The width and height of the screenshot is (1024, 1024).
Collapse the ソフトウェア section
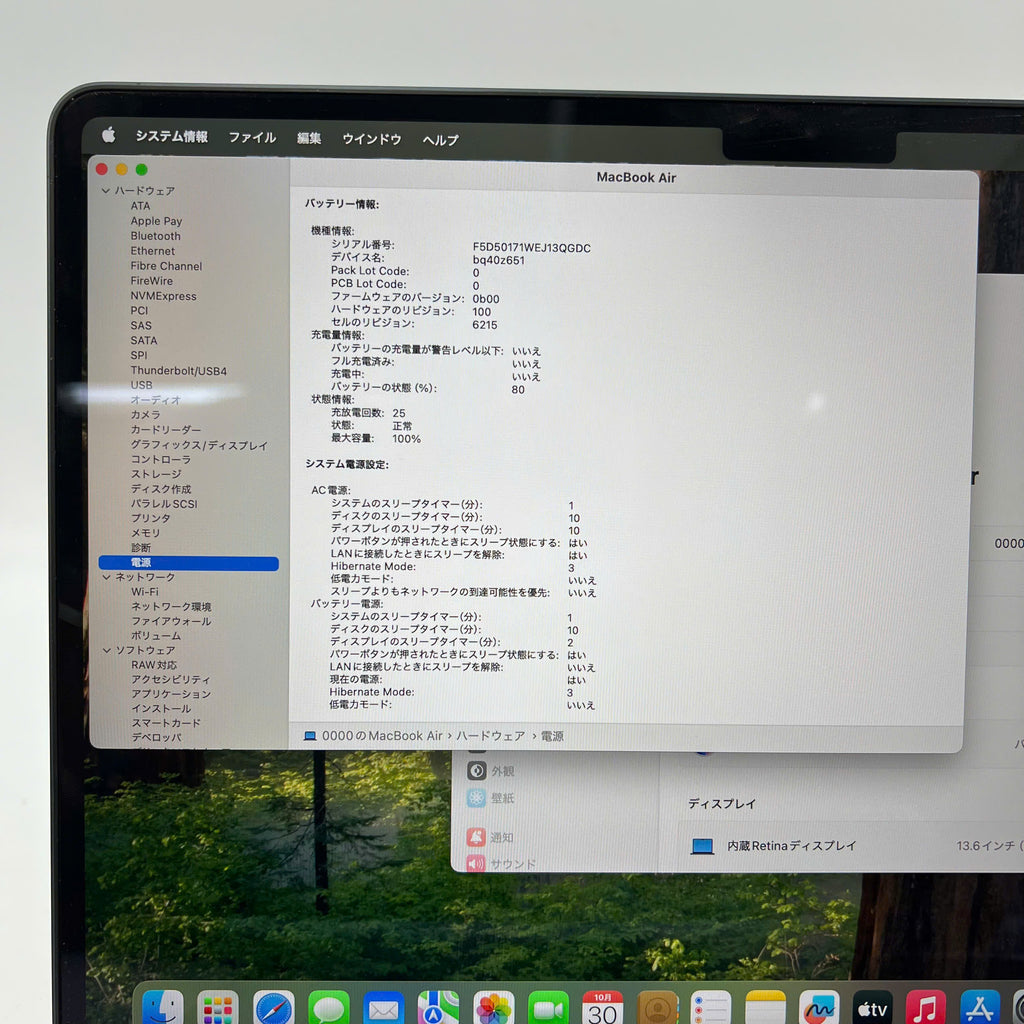105,650
